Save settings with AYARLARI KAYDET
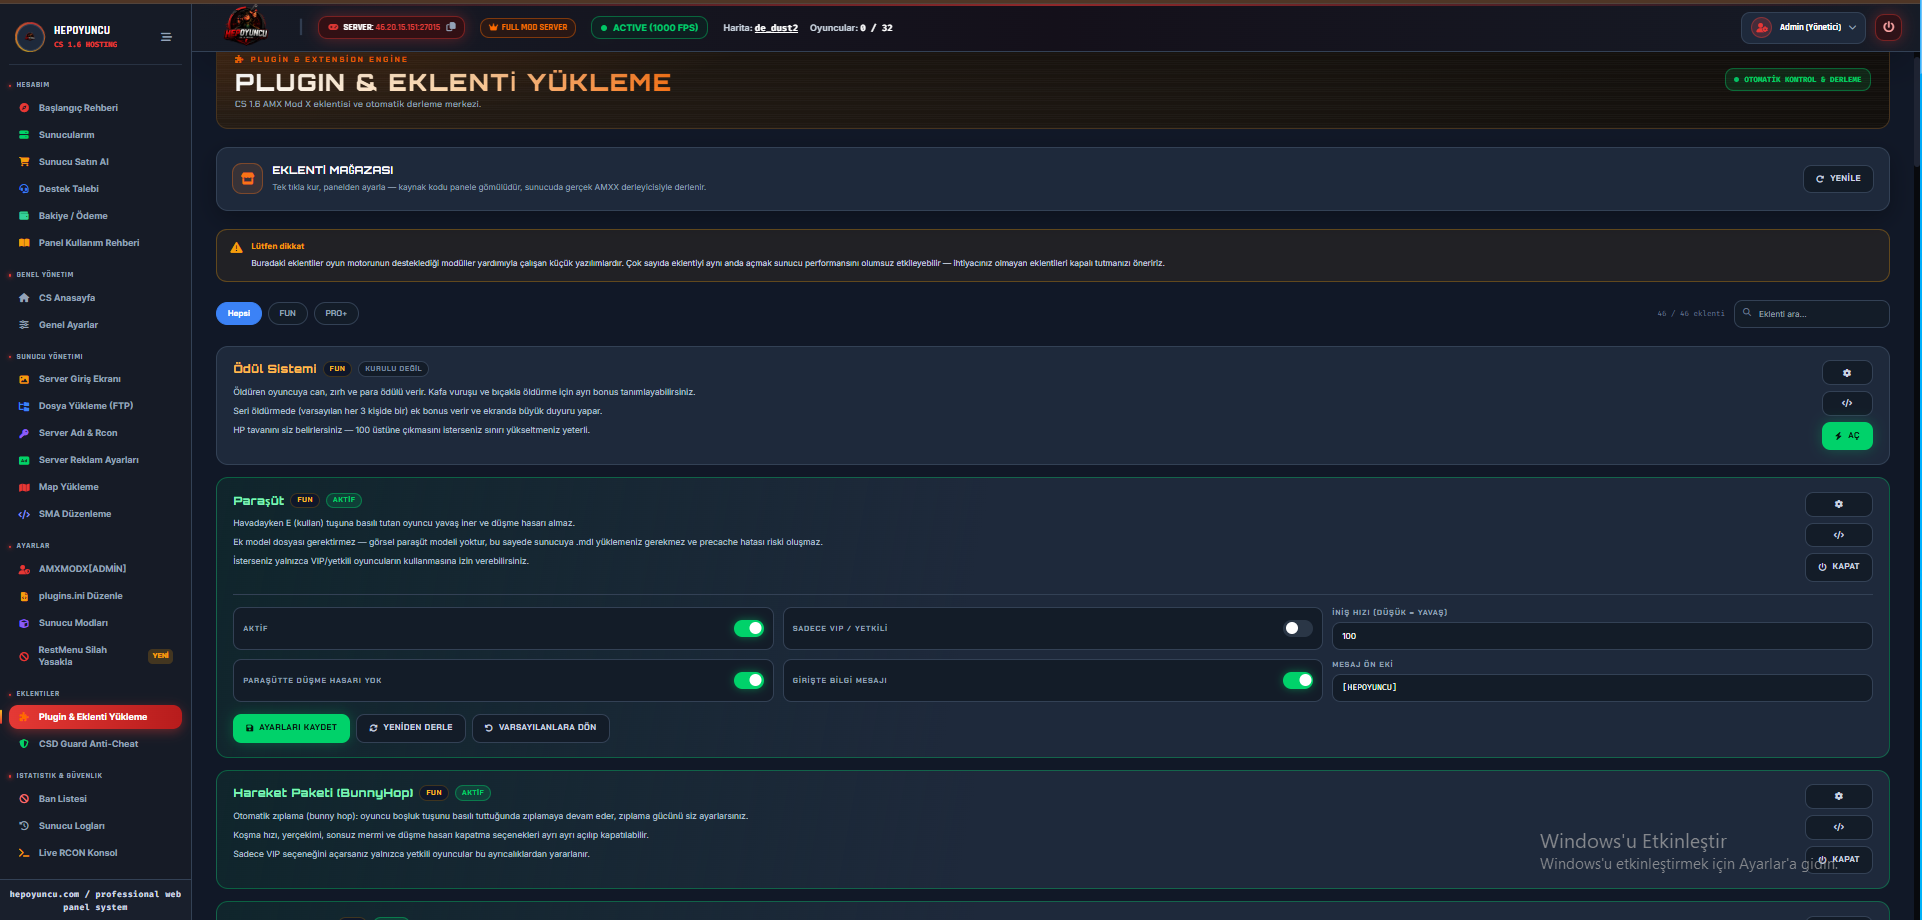1922x920 pixels. pyautogui.click(x=291, y=728)
